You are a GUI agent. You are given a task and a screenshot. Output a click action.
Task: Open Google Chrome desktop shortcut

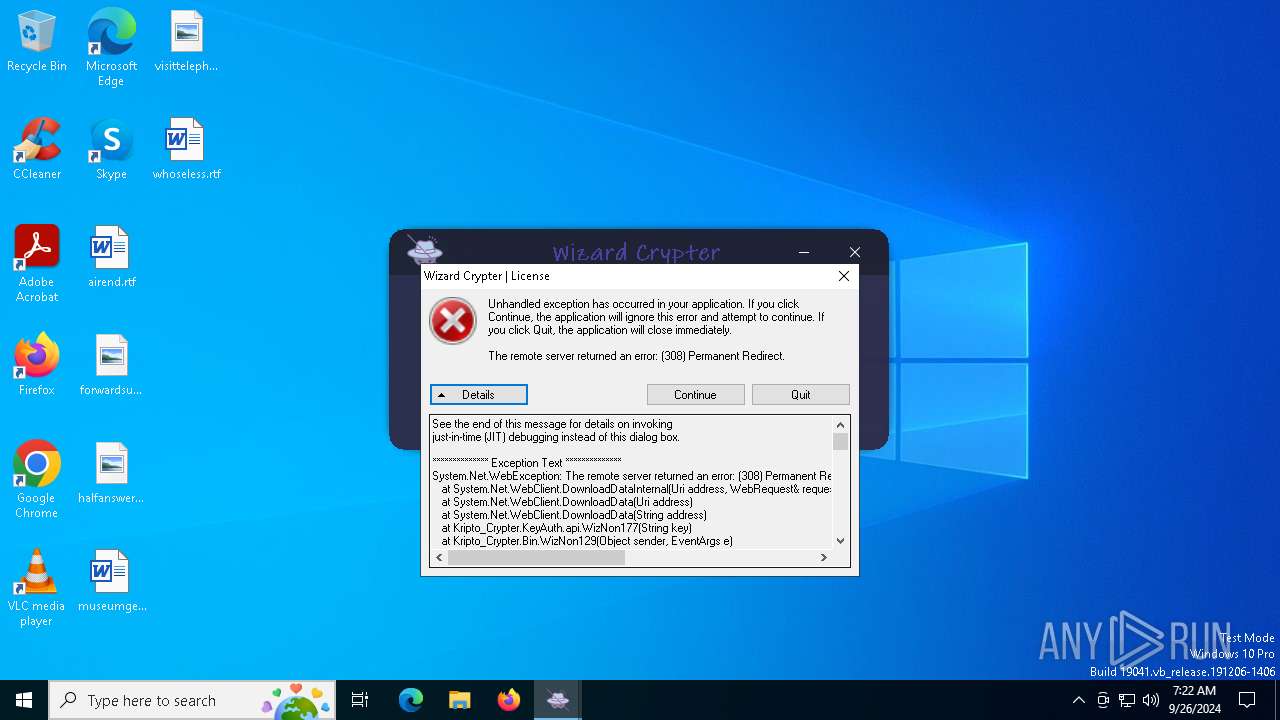[x=37, y=480]
